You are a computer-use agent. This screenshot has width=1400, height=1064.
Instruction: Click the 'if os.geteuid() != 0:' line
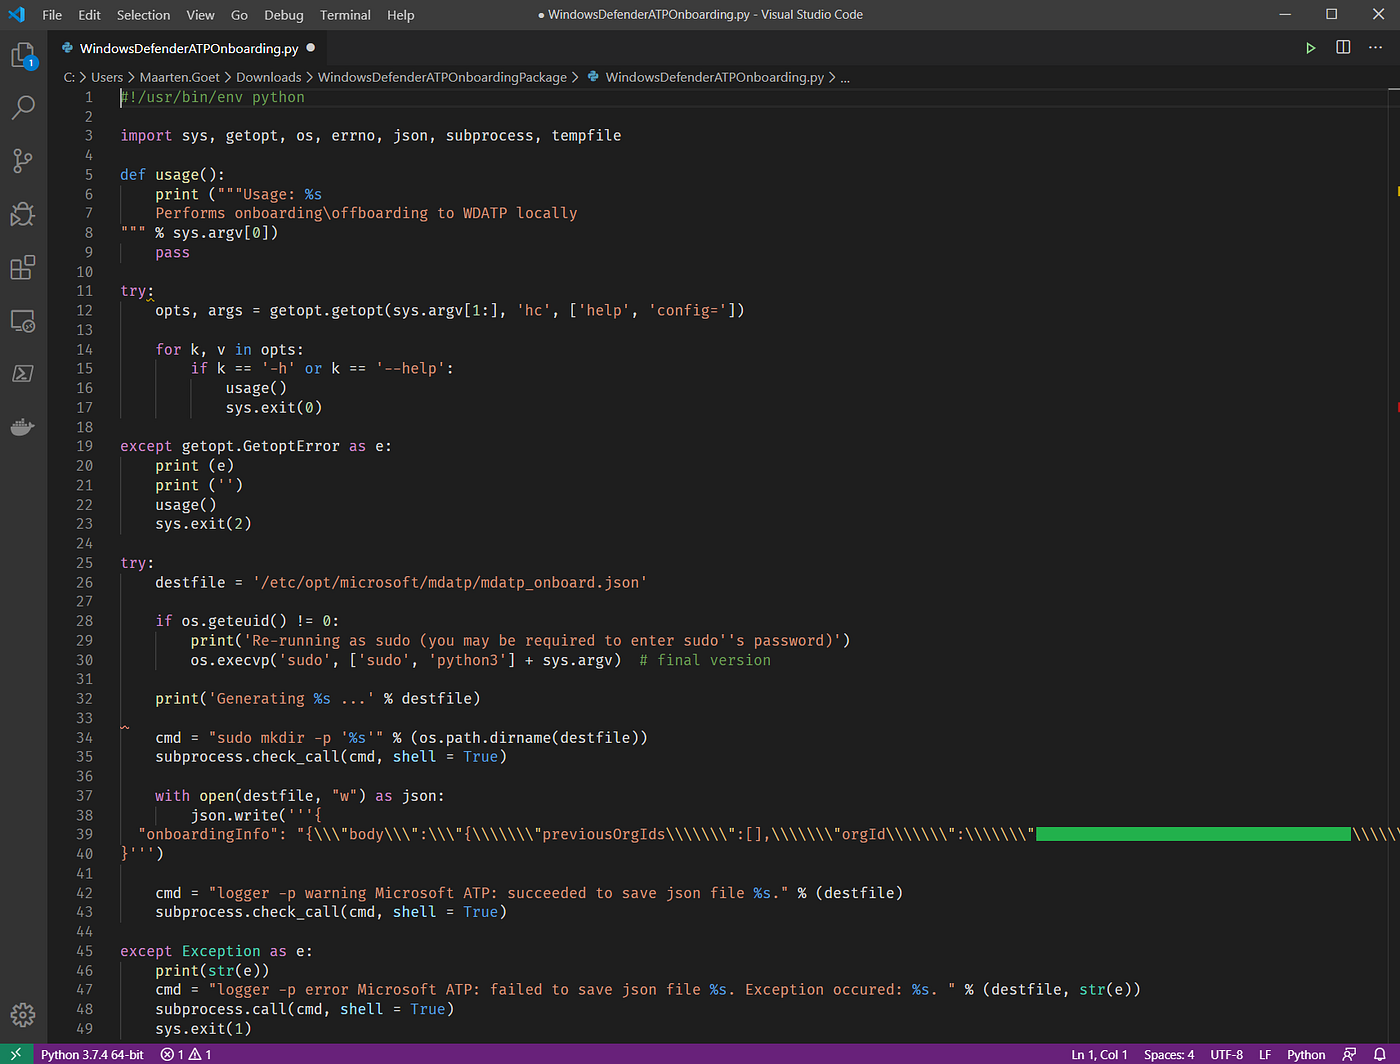click(x=247, y=621)
